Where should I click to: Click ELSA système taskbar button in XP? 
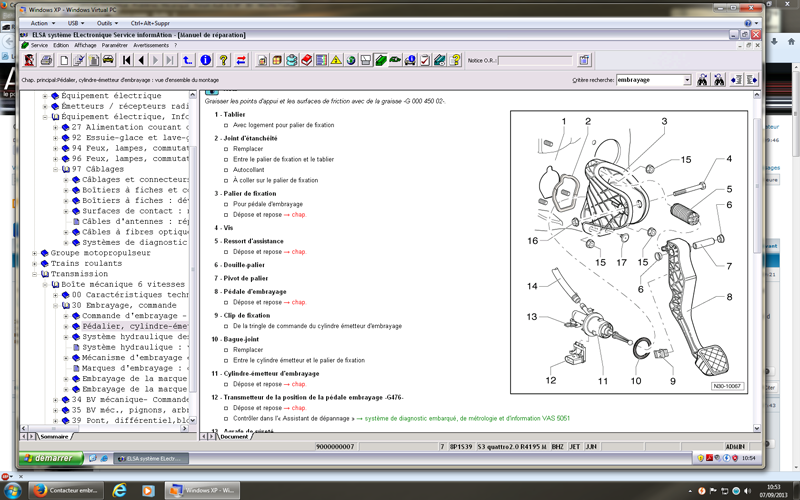point(151,459)
